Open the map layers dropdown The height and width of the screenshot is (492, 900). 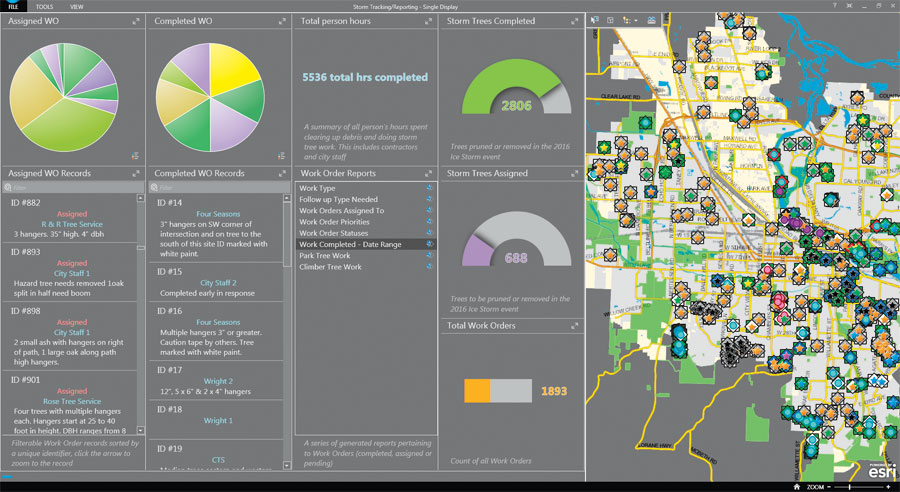(631, 19)
